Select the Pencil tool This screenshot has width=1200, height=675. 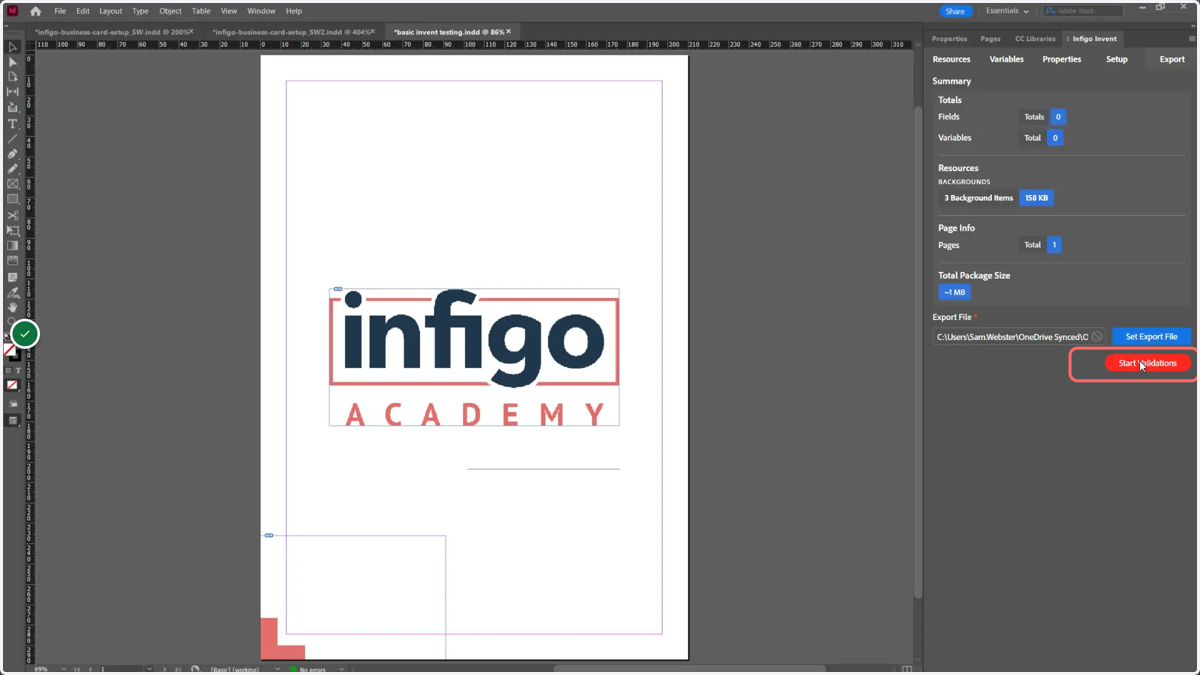(x=13, y=169)
